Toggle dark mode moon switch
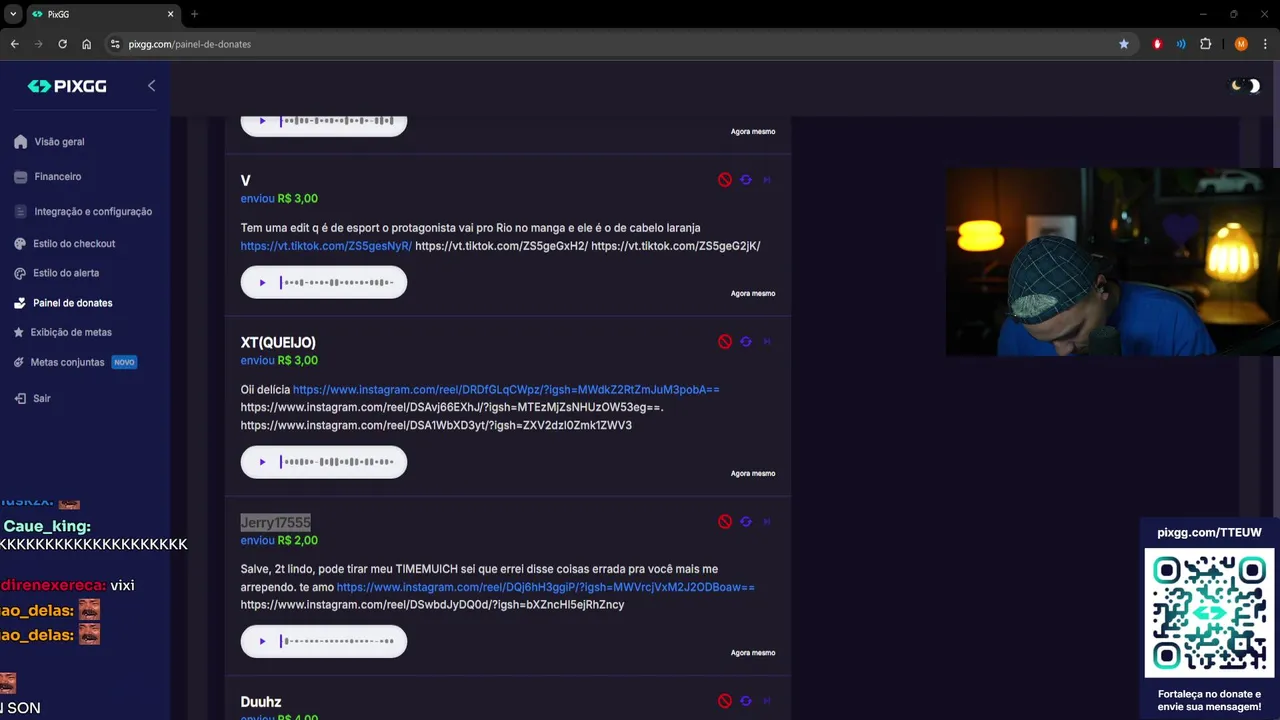1280x720 pixels. [1245, 86]
